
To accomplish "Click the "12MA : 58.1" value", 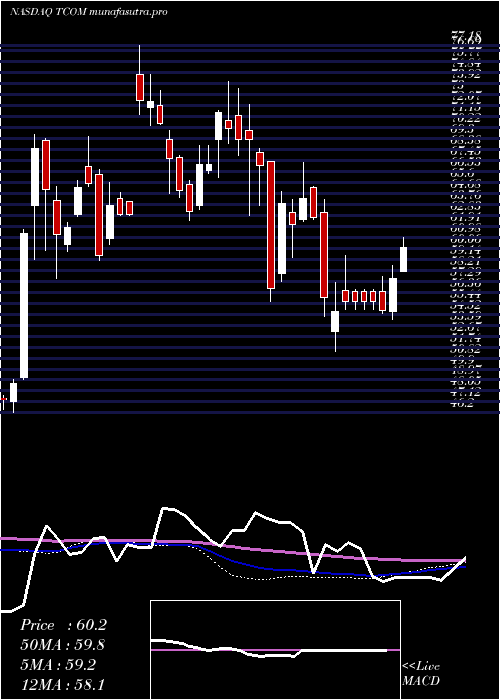I will (62, 684).
